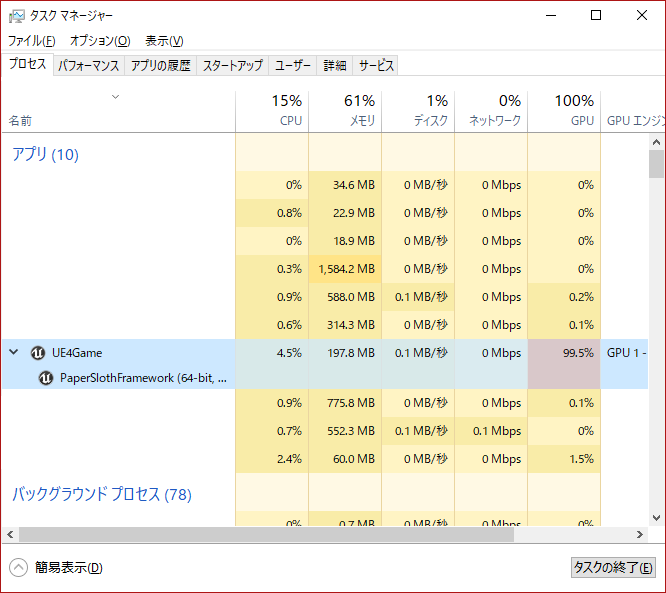Maximize the Task Manager window

596,16
